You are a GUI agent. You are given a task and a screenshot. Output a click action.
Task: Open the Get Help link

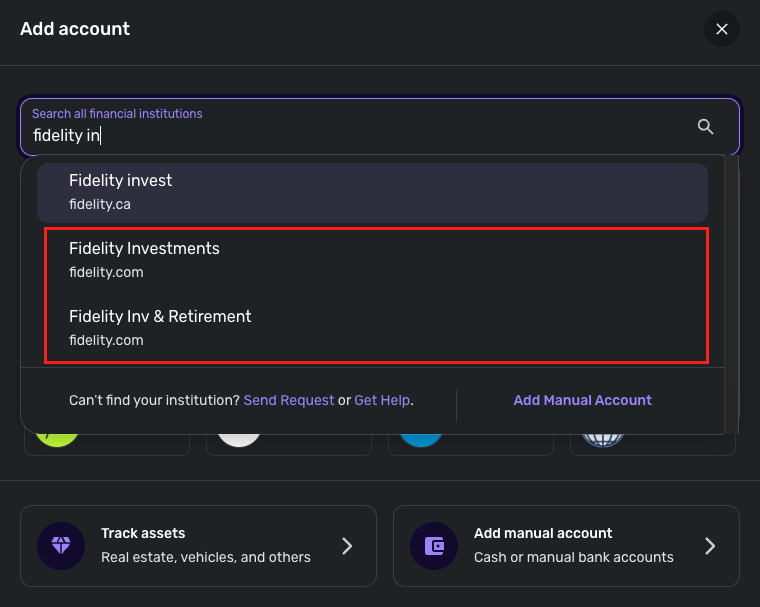point(382,400)
